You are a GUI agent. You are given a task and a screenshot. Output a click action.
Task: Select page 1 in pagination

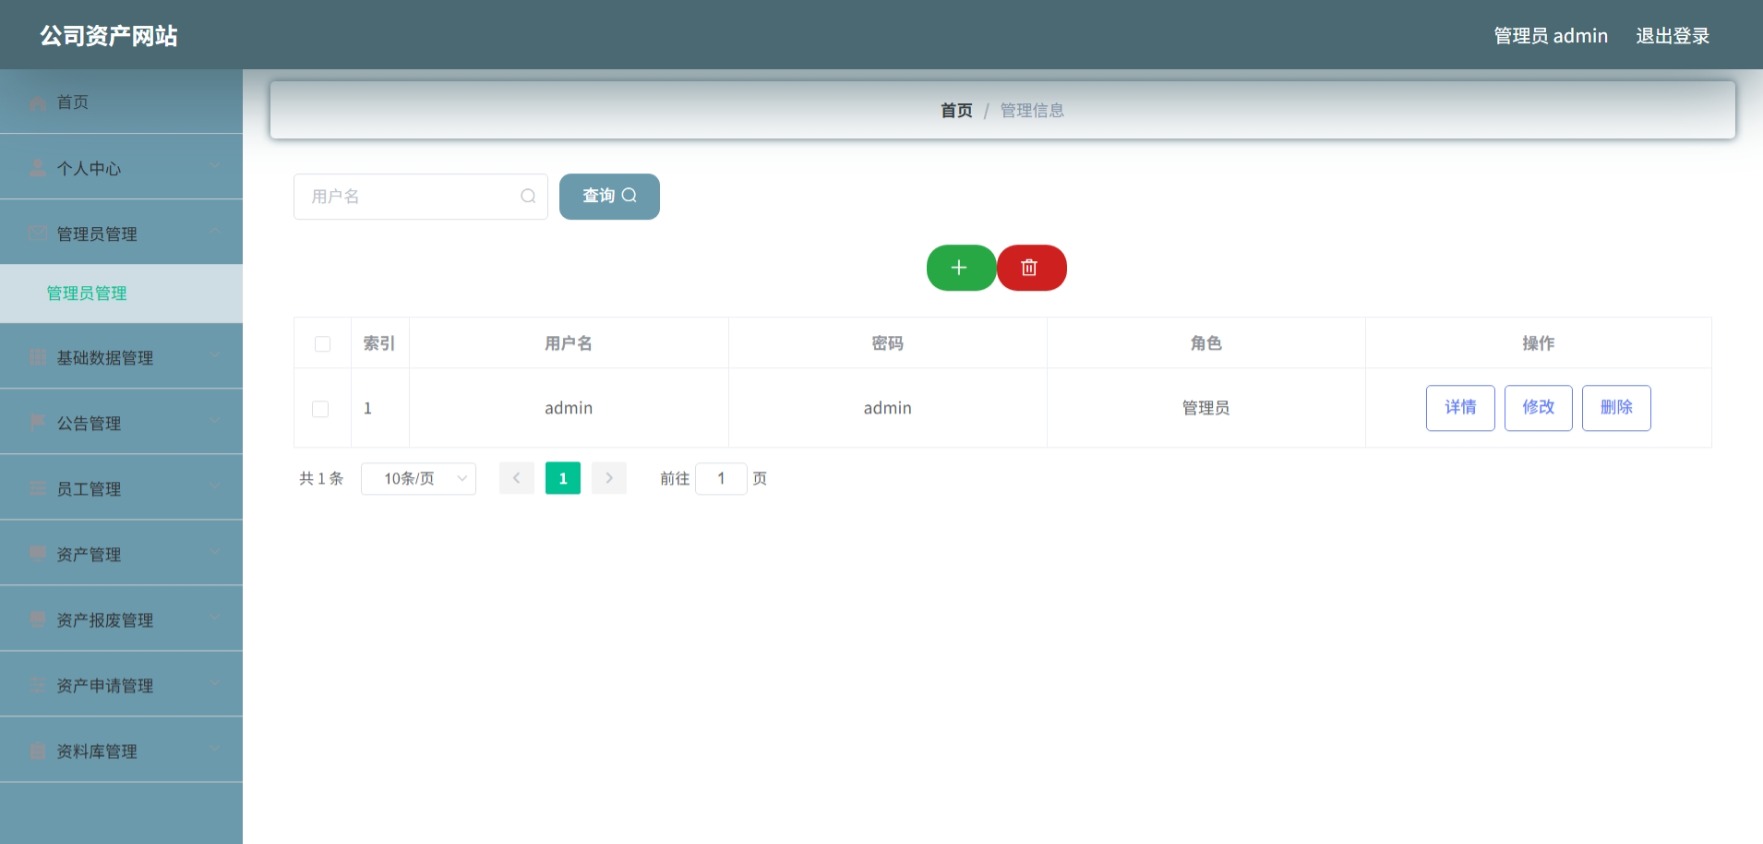(563, 478)
